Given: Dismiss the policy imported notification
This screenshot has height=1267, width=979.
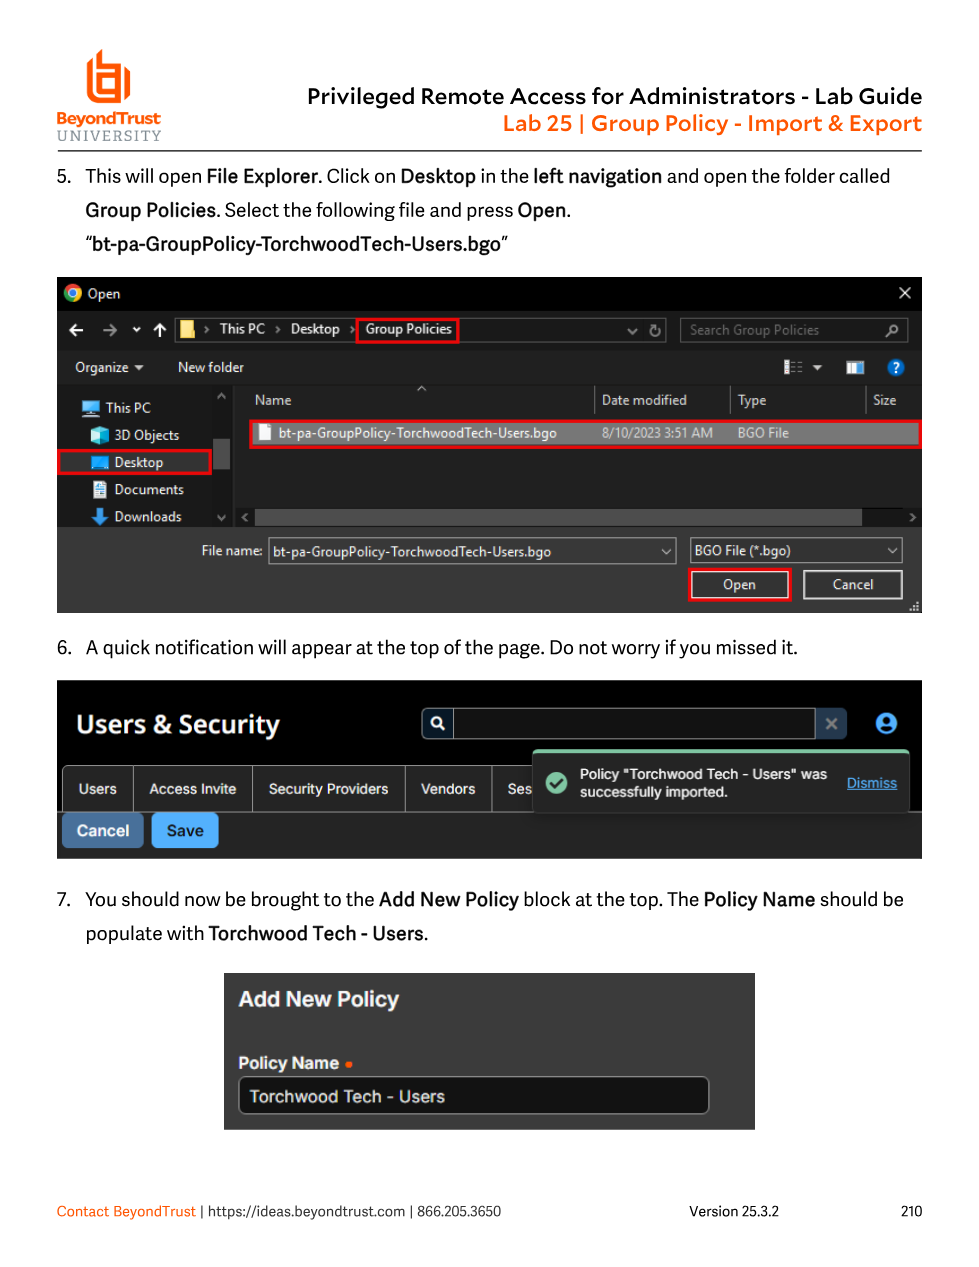Looking at the screenshot, I should tap(872, 783).
